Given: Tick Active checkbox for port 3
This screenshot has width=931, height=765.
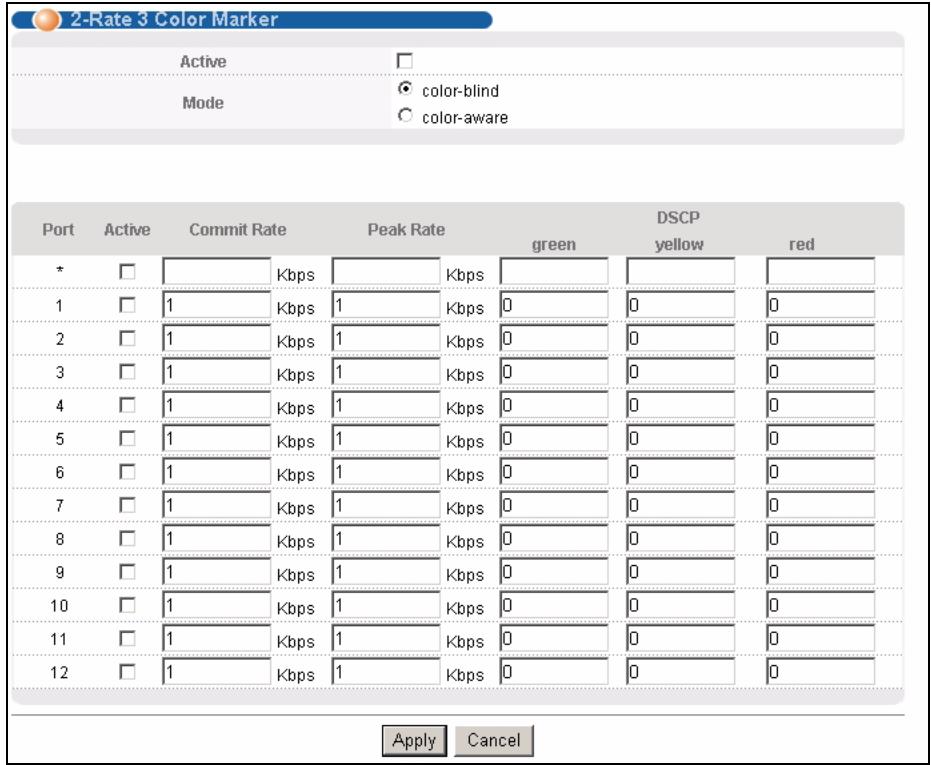Looking at the screenshot, I should [x=127, y=372].
